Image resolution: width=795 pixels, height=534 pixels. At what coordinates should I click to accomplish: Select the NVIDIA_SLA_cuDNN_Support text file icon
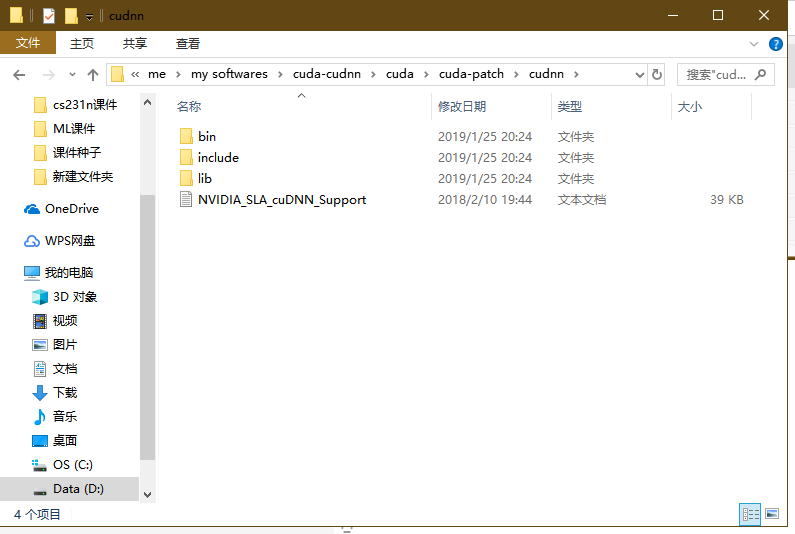[186, 199]
